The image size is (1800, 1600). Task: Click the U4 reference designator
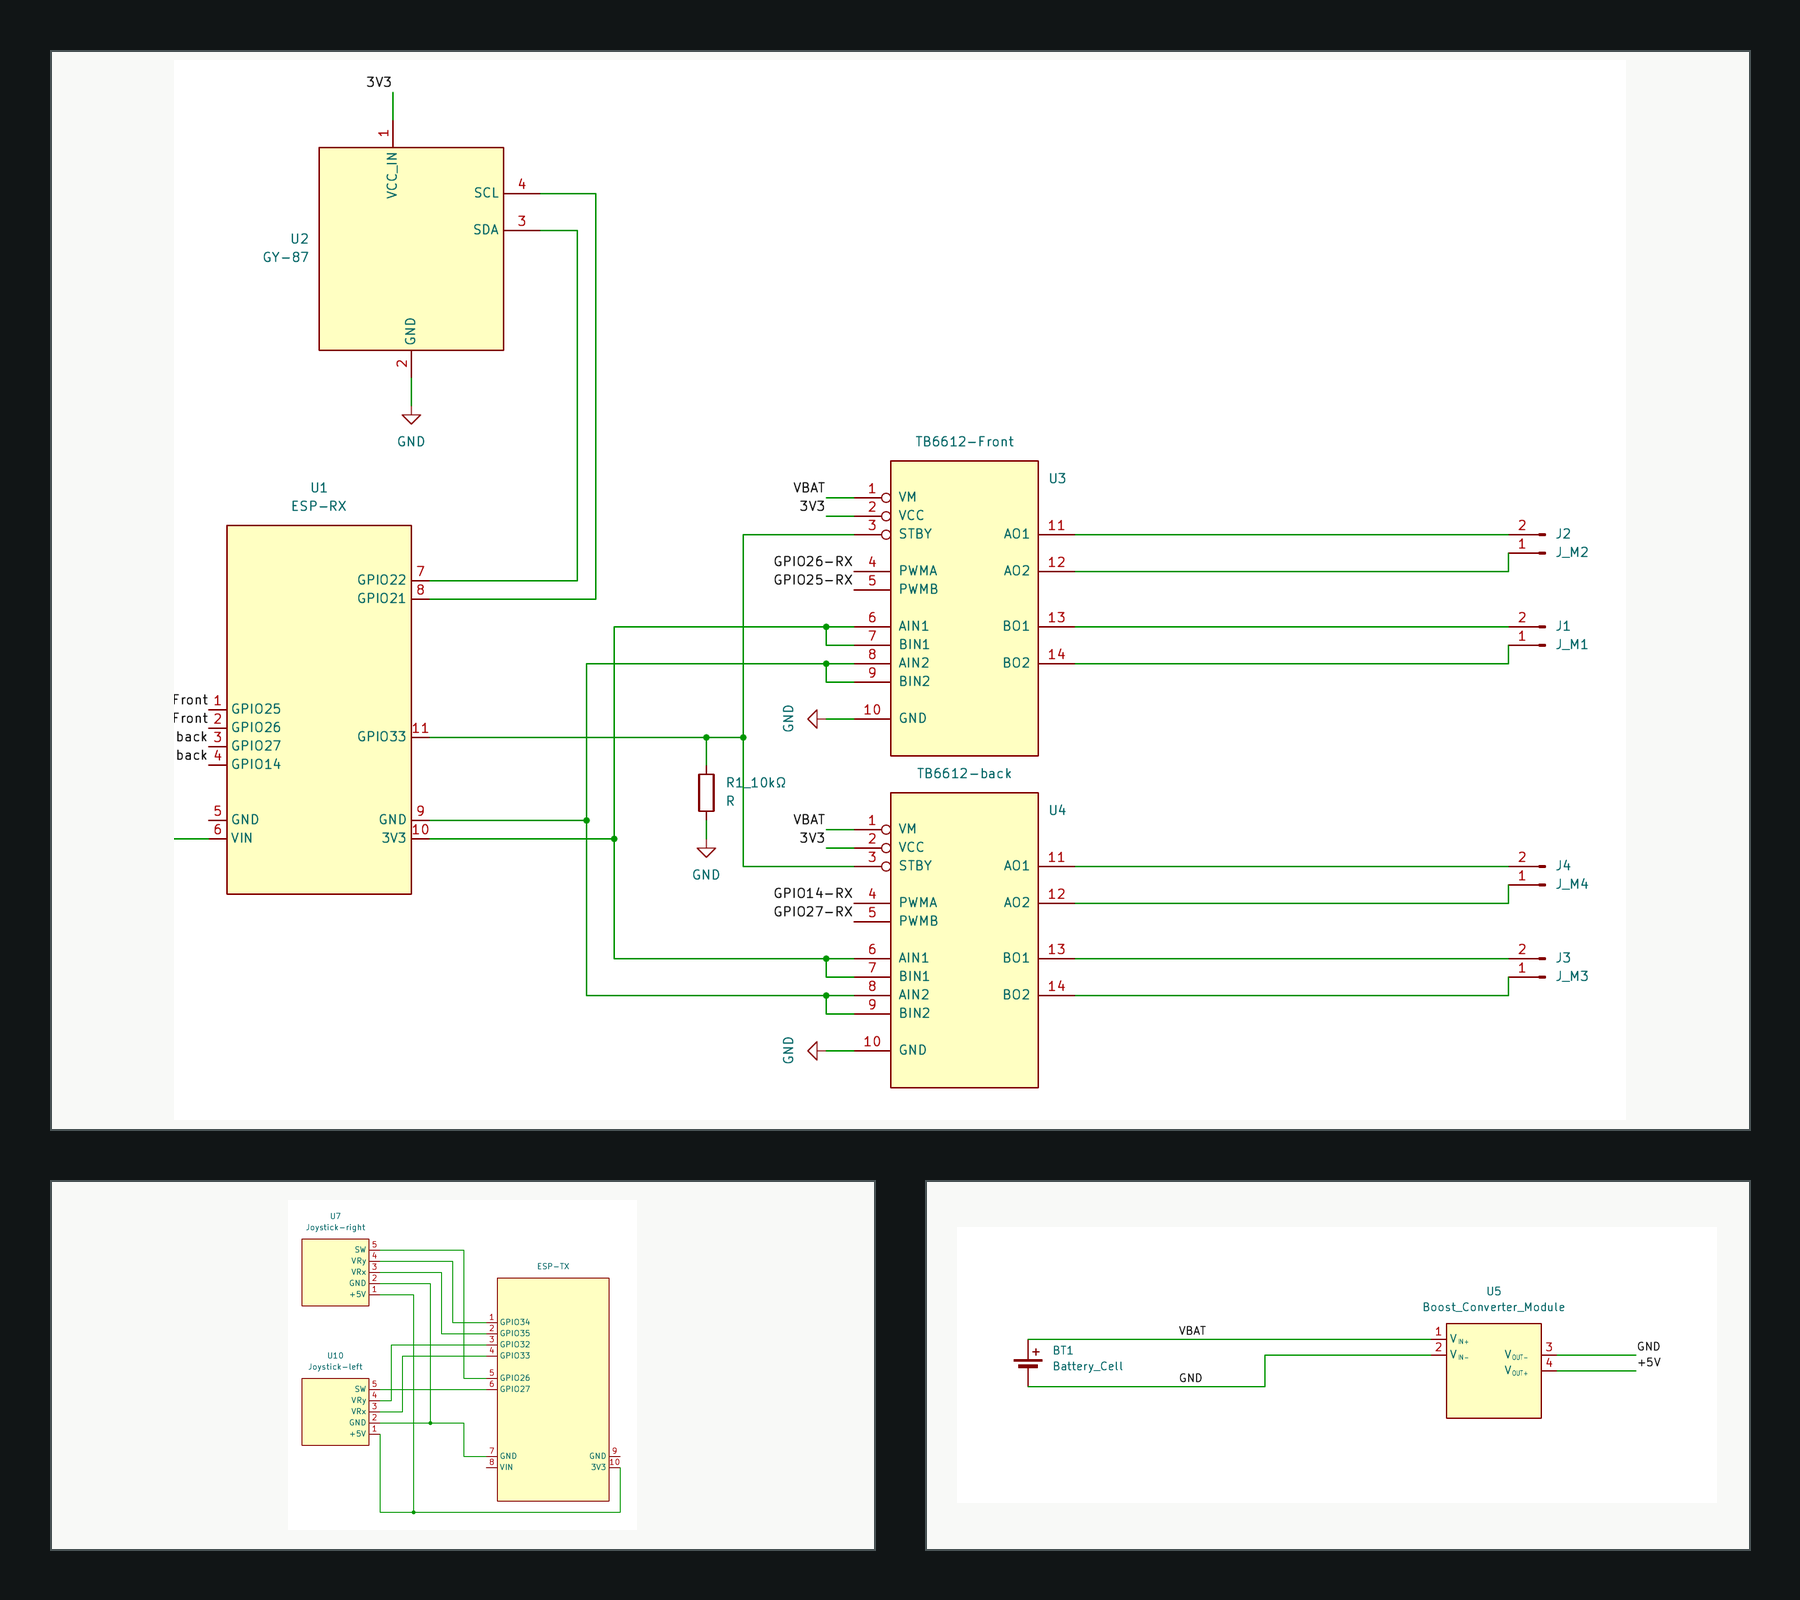tap(1057, 811)
